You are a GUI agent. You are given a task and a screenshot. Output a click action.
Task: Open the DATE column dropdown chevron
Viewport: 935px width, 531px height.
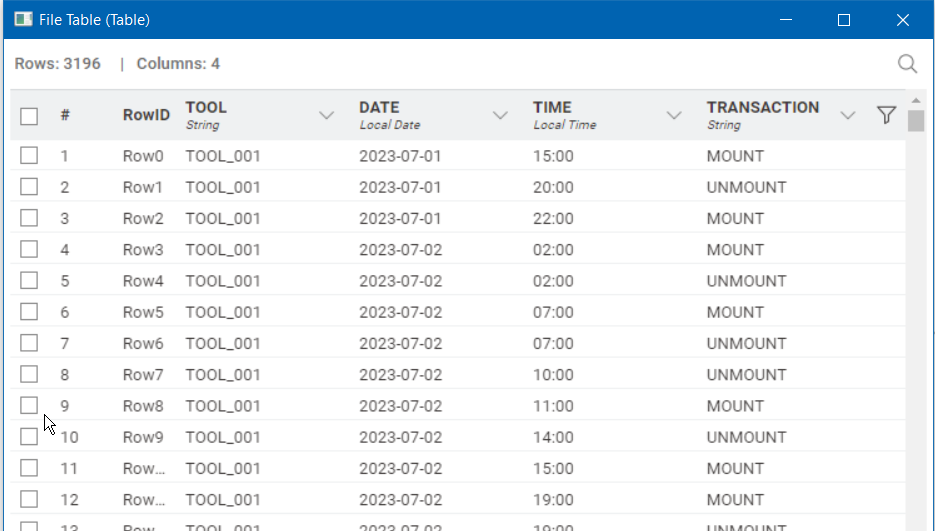pos(500,116)
